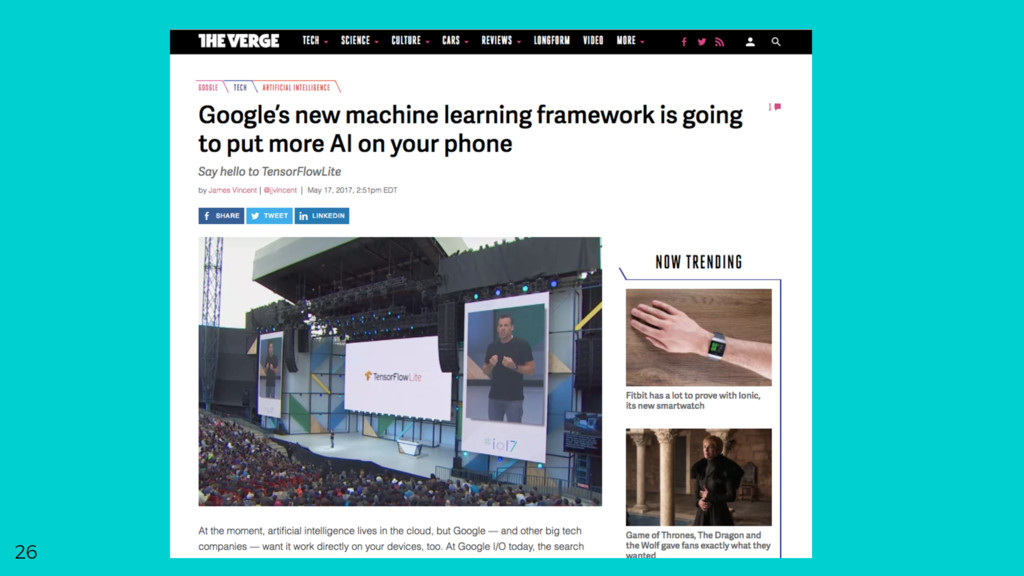Go to the Longform section
The height and width of the screenshot is (576, 1024).
click(552, 40)
